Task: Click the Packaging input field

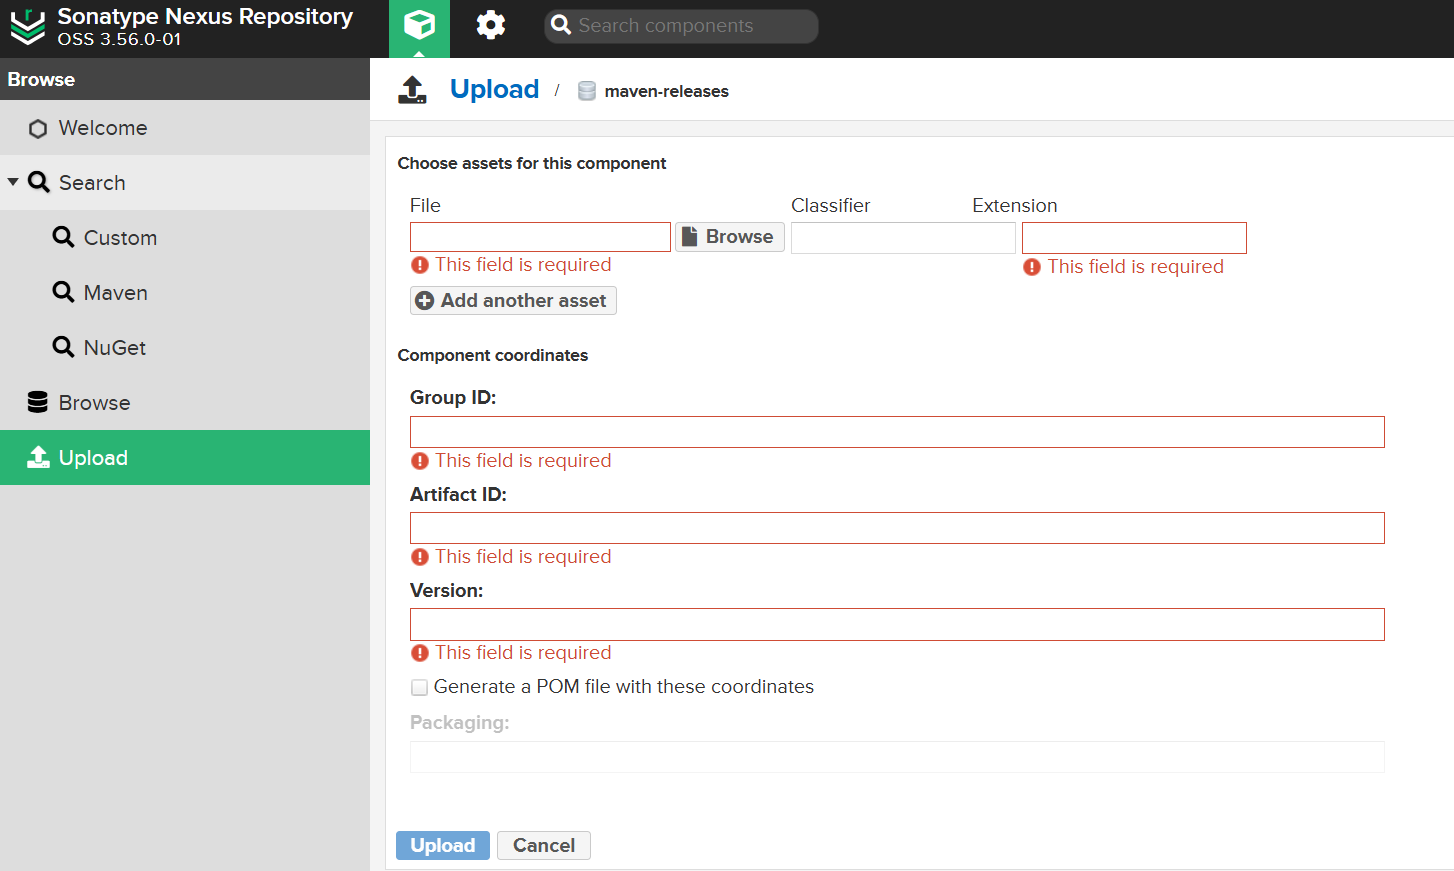Action: [x=897, y=757]
